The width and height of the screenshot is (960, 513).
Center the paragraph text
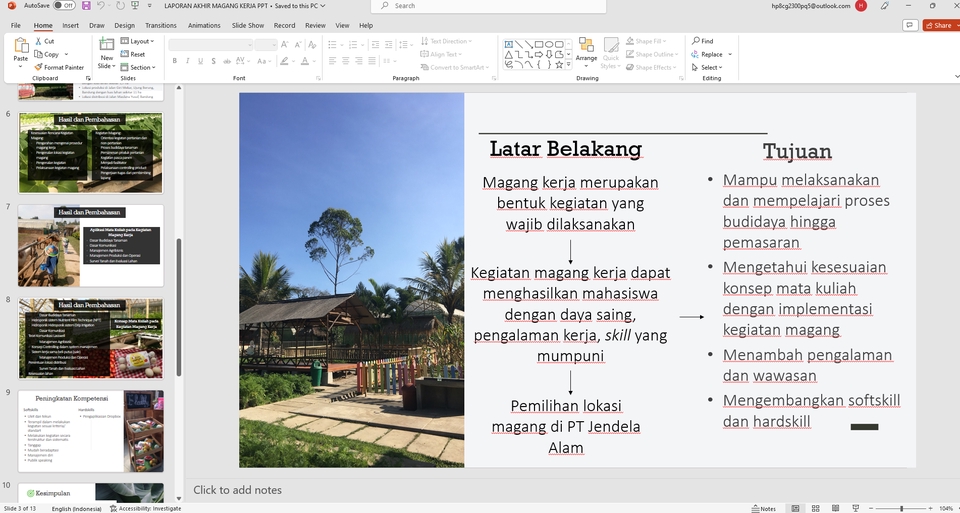(346, 61)
